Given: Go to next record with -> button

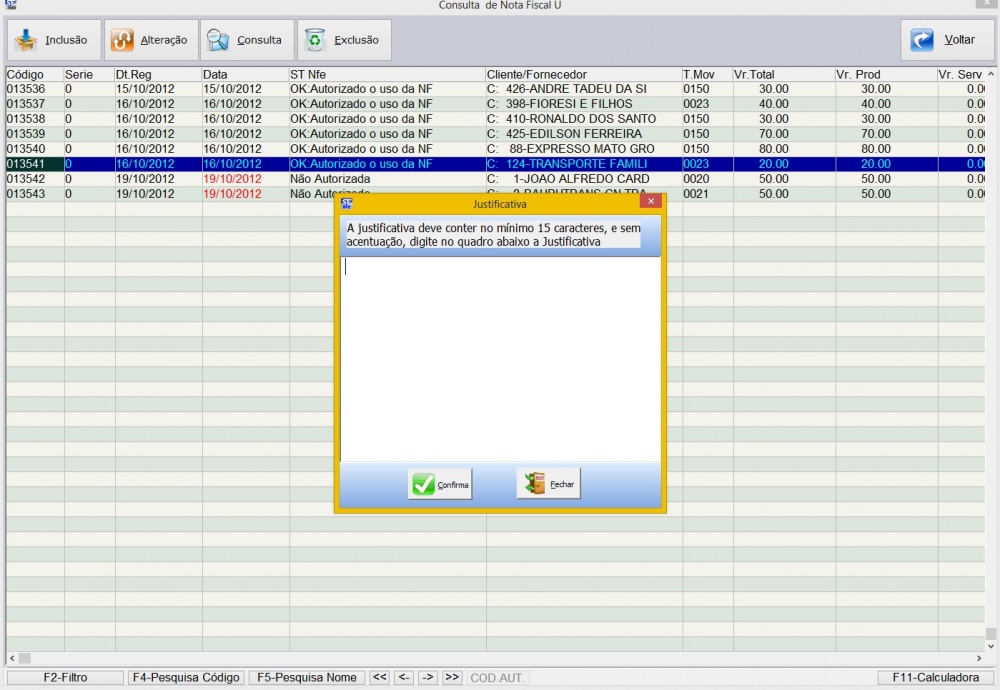Looking at the screenshot, I should (x=428, y=677).
